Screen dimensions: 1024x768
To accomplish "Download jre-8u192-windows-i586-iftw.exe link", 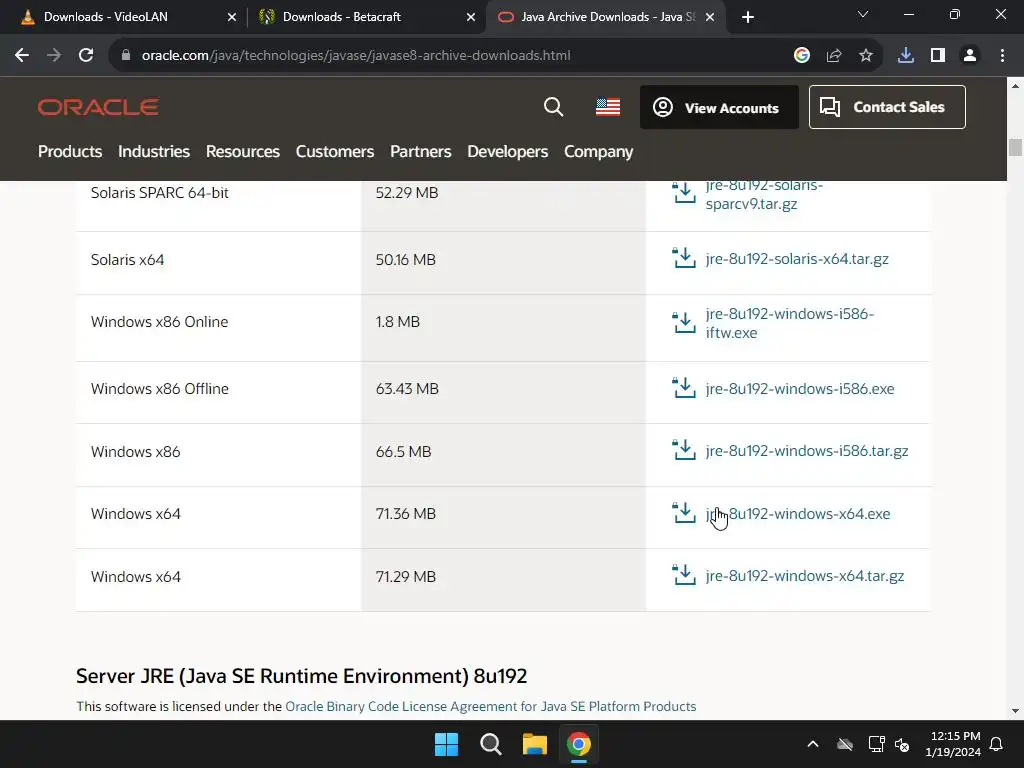I will [790, 323].
